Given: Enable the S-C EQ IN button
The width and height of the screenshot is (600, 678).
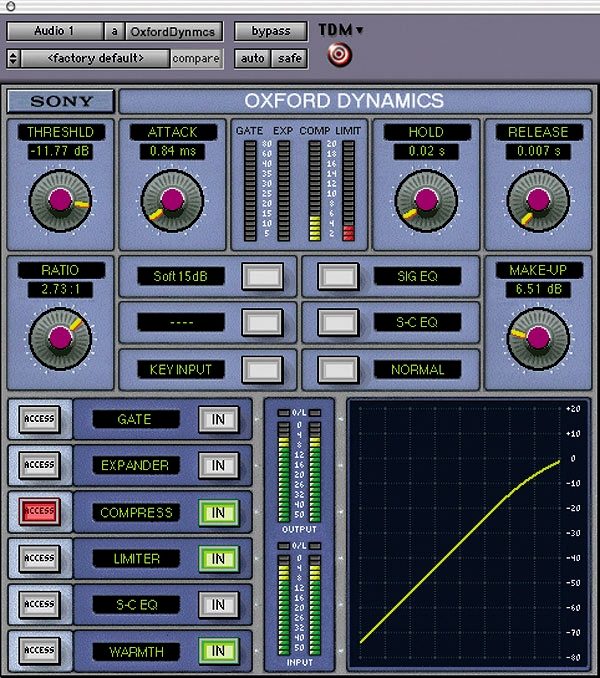Looking at the screenshot, I should [218, 605].
